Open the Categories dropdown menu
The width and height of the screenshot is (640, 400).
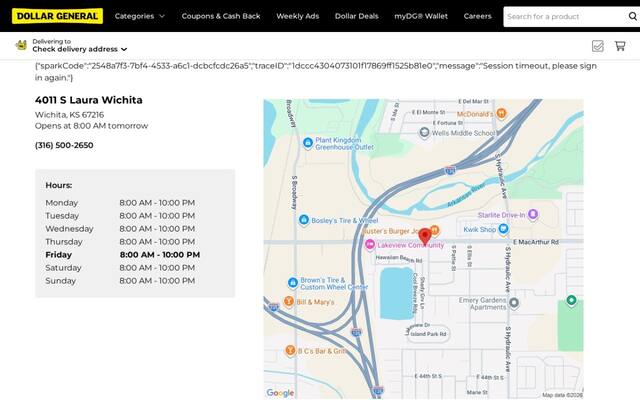click(x=140, y=16)
